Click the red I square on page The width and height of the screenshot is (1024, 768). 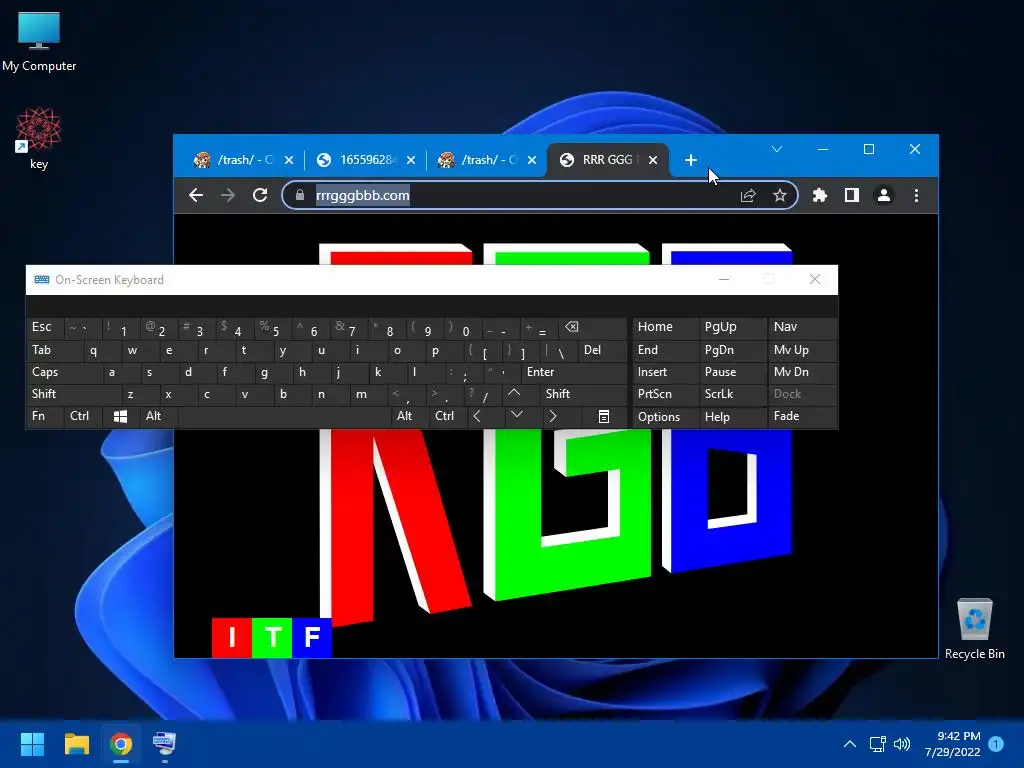pyautogui.click(x=232, y=637)
